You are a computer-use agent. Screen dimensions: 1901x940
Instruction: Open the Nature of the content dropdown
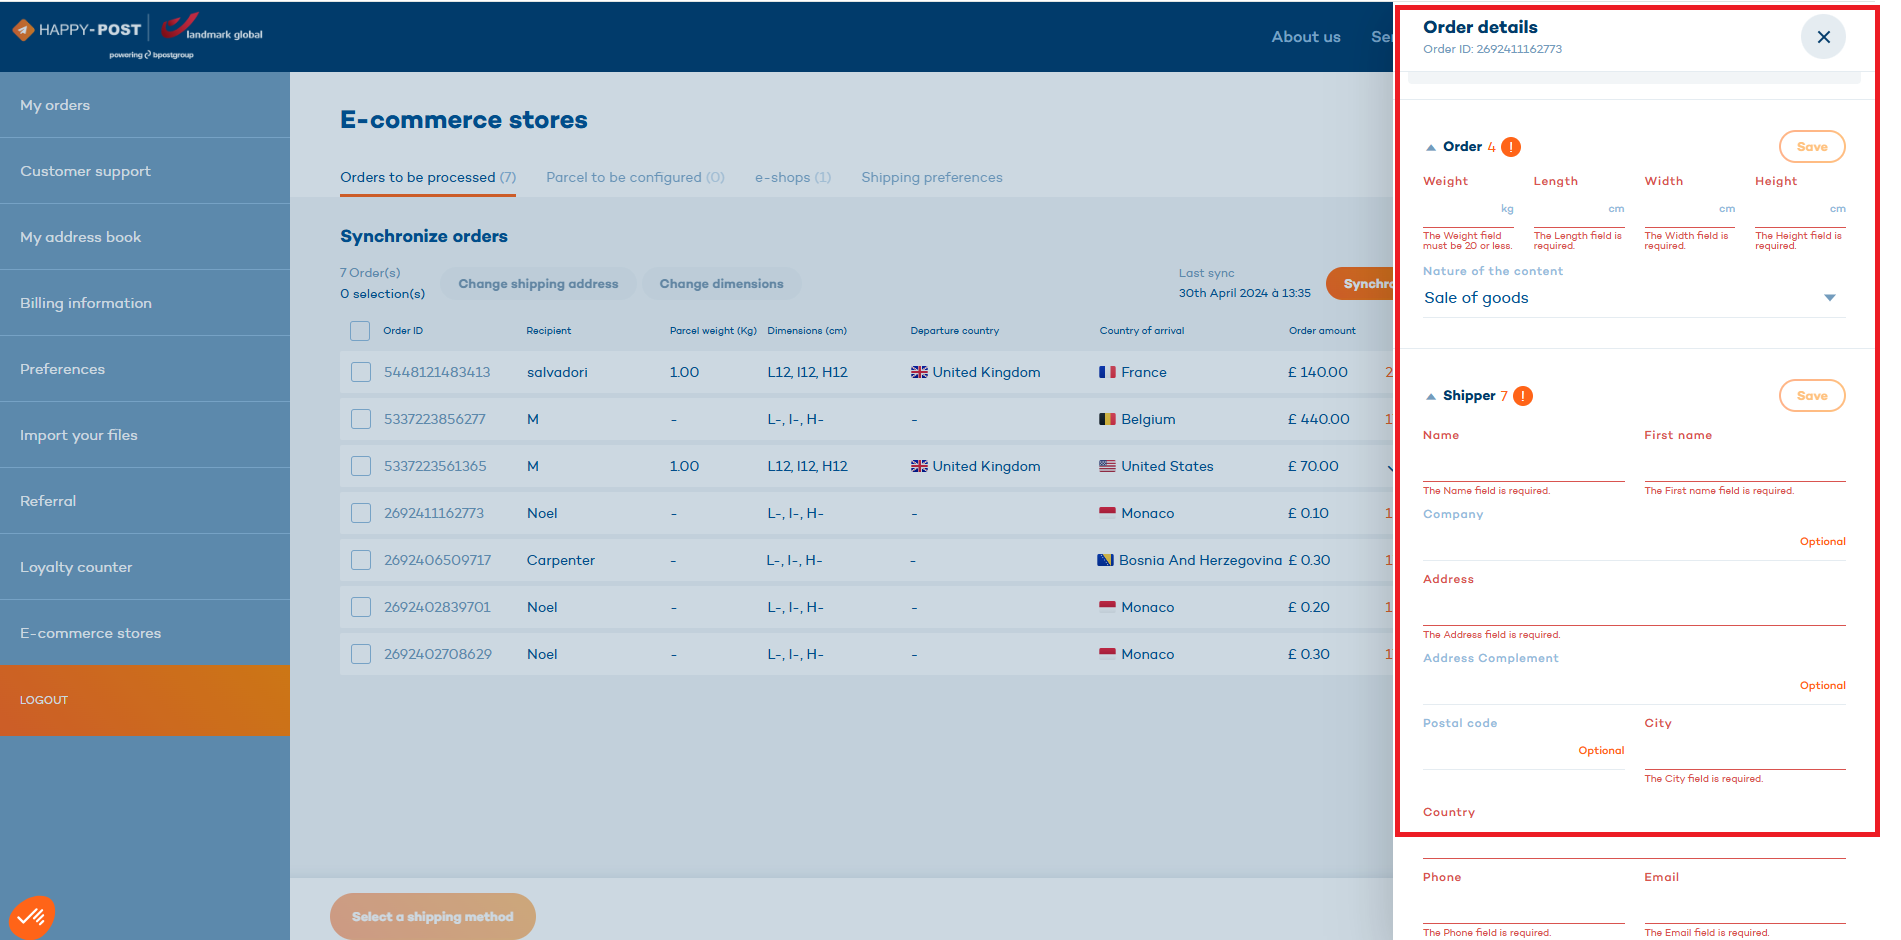click(x=1634, y=298)
